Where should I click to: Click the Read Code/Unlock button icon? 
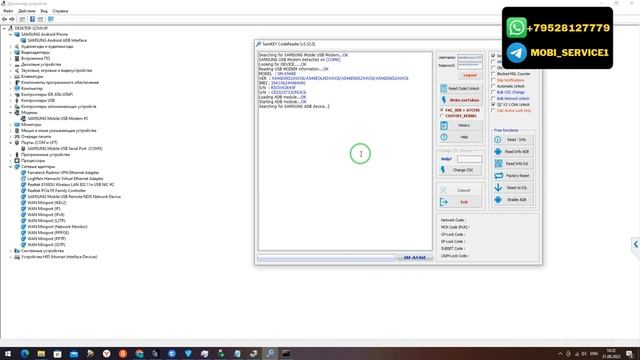pos(444,88)
